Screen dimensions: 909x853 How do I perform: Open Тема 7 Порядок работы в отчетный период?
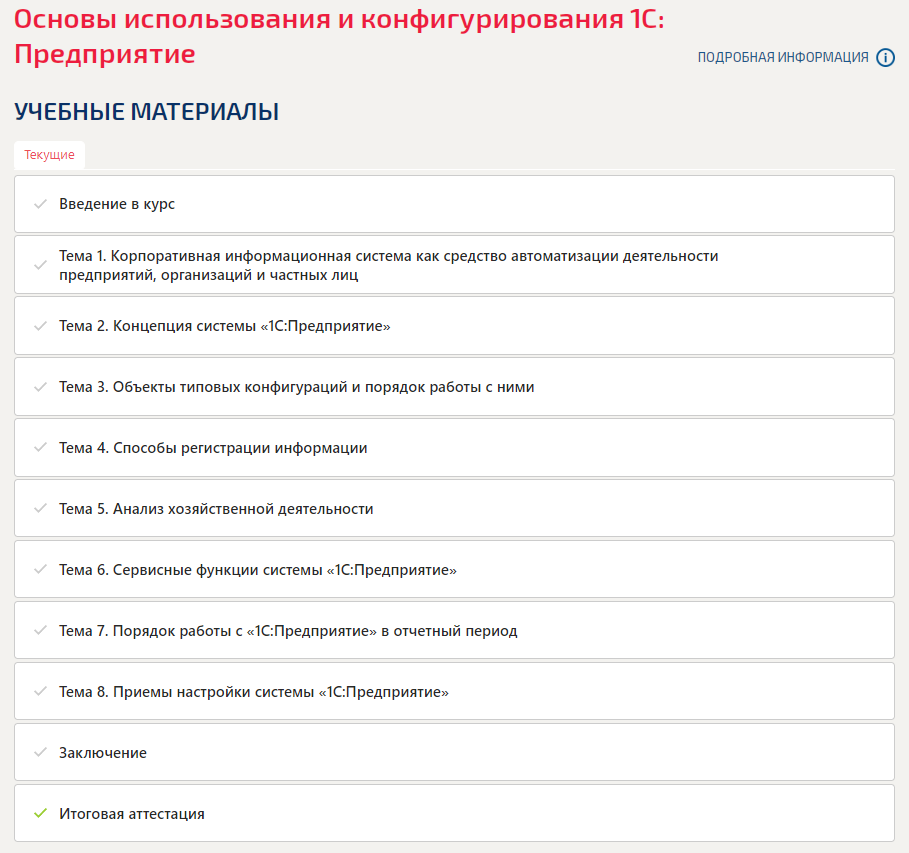coord(454,630)
